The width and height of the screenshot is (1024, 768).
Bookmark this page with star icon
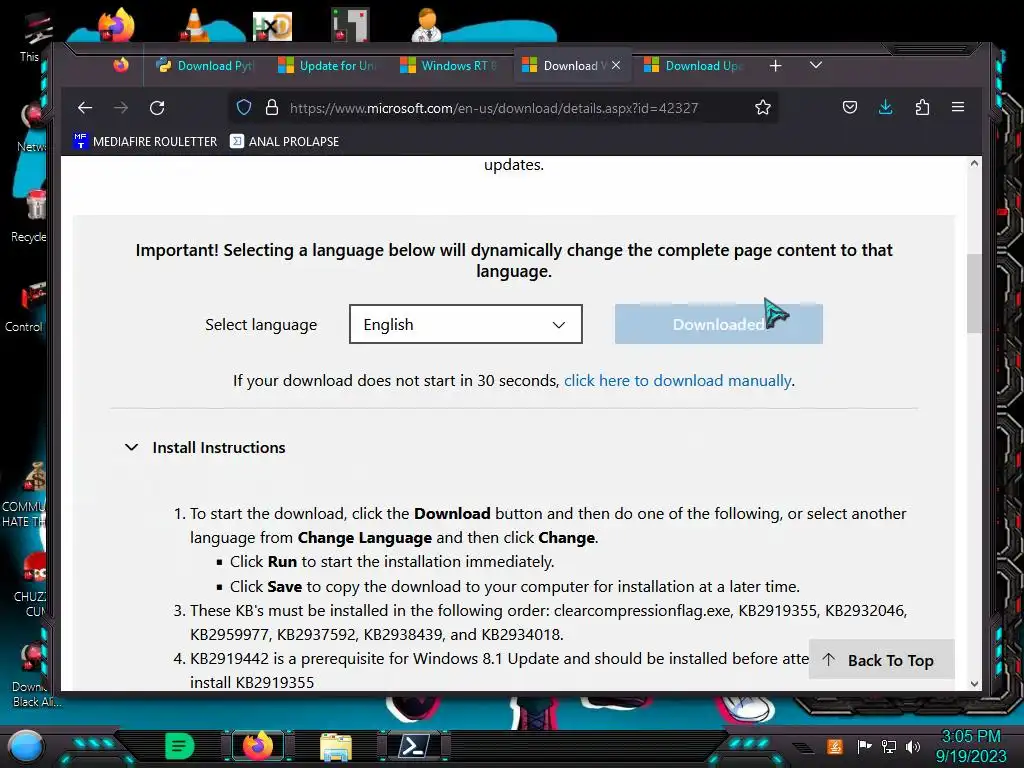[x=763, y=108]
